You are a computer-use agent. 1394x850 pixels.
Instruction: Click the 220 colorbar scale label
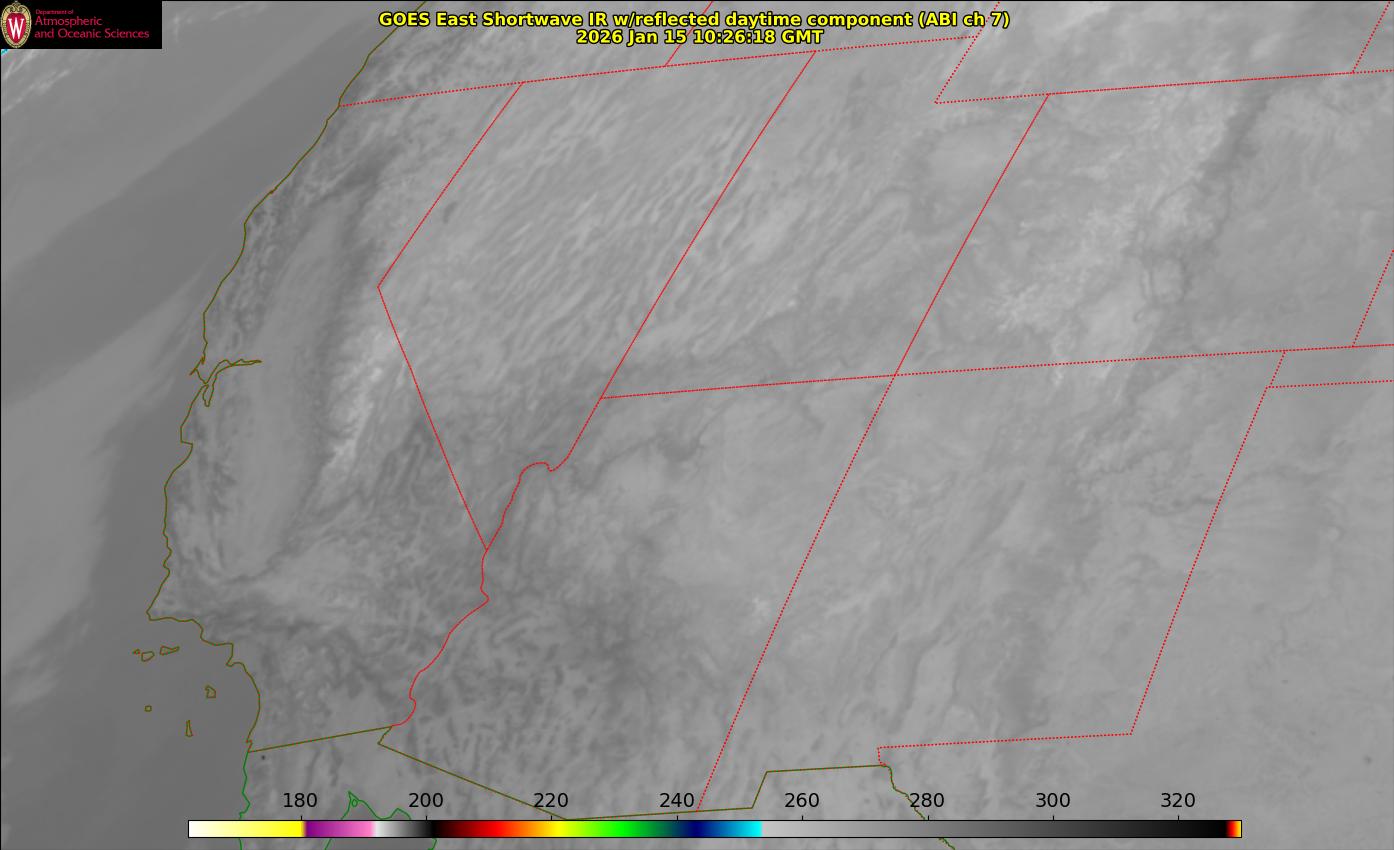551,800
